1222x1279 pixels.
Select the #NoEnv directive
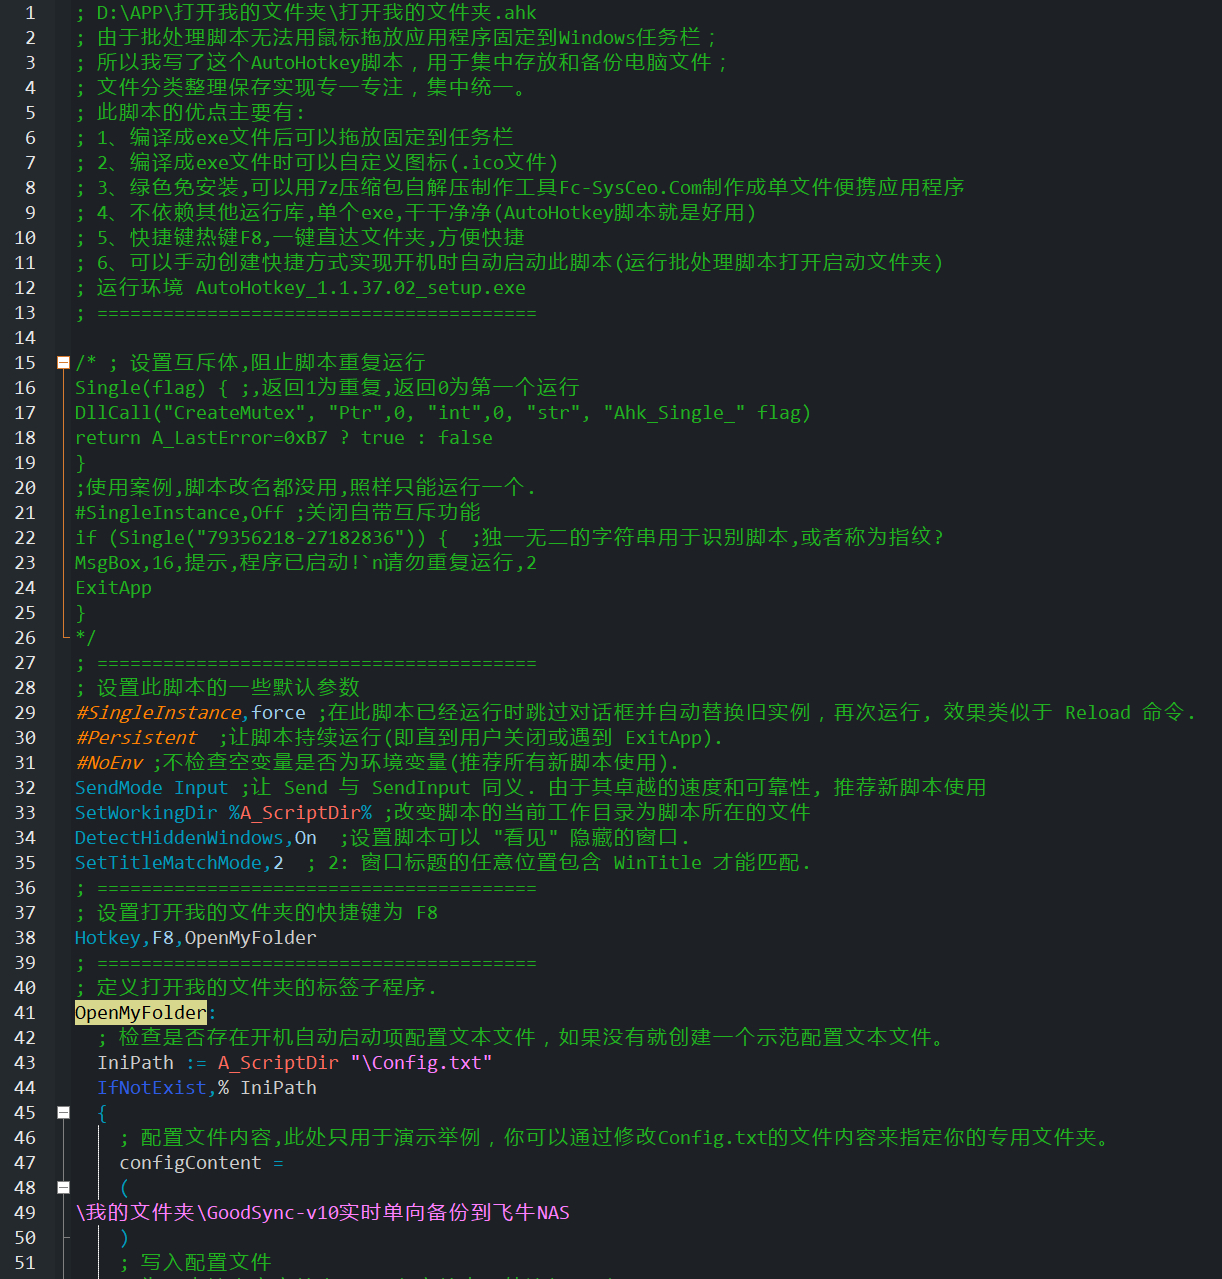point(109,762)
